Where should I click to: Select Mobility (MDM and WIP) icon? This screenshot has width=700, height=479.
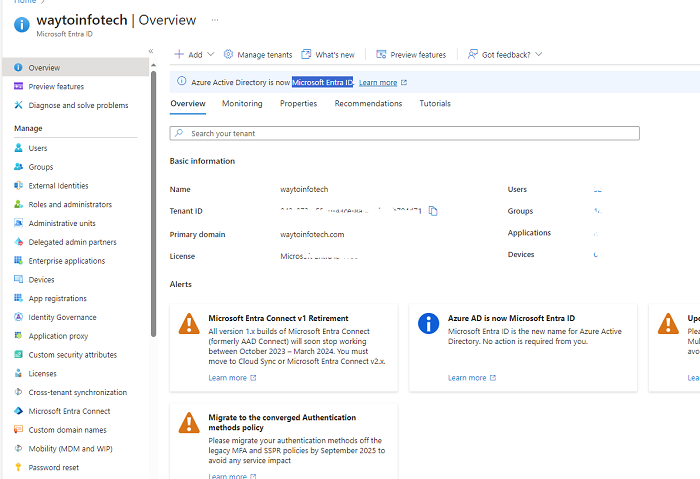pos(18,448)
